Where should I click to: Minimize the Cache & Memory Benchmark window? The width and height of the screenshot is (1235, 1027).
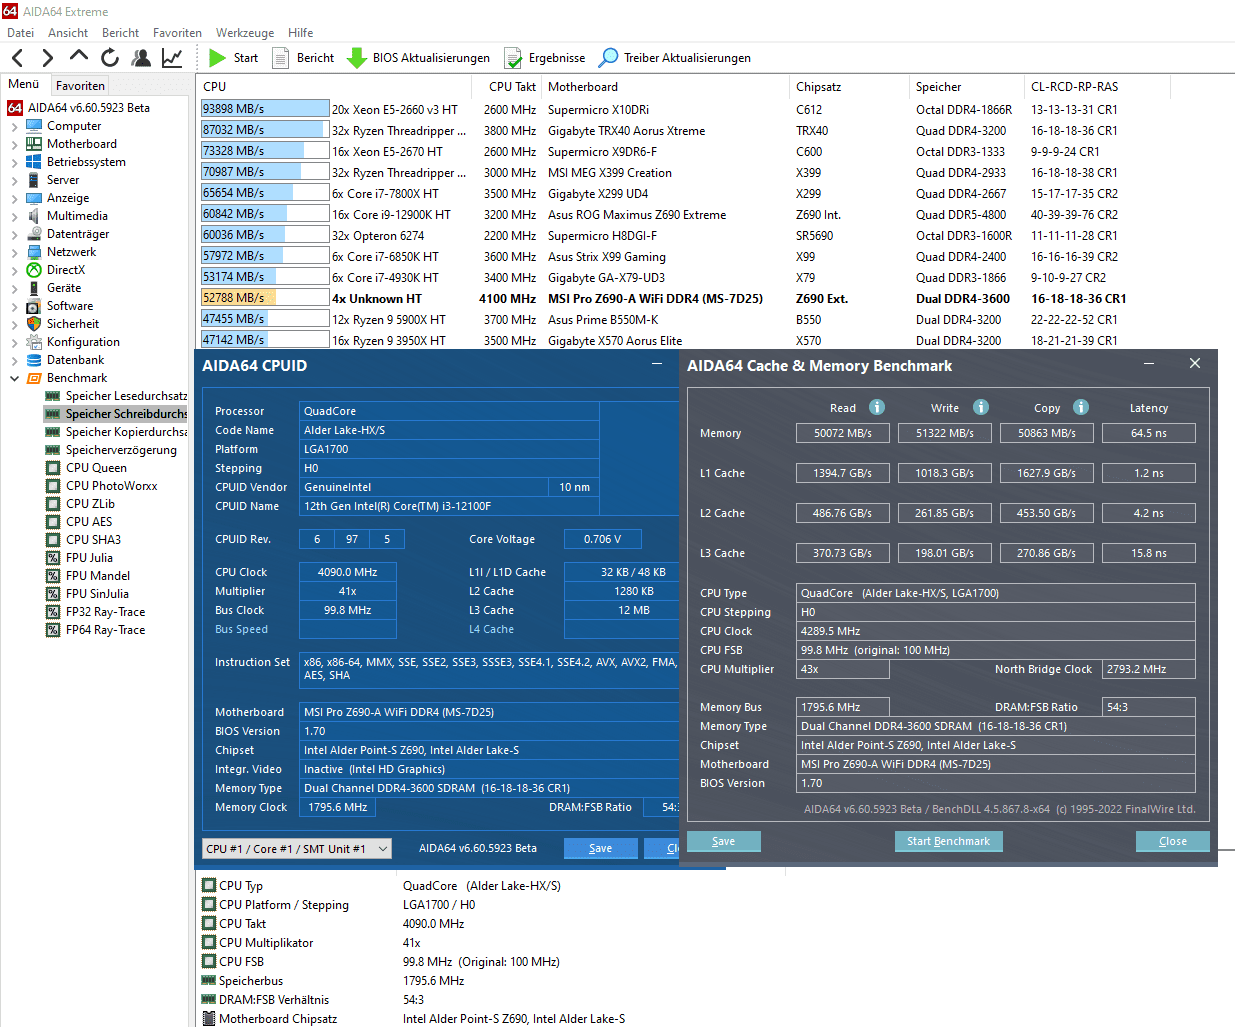click(1149, 364)
